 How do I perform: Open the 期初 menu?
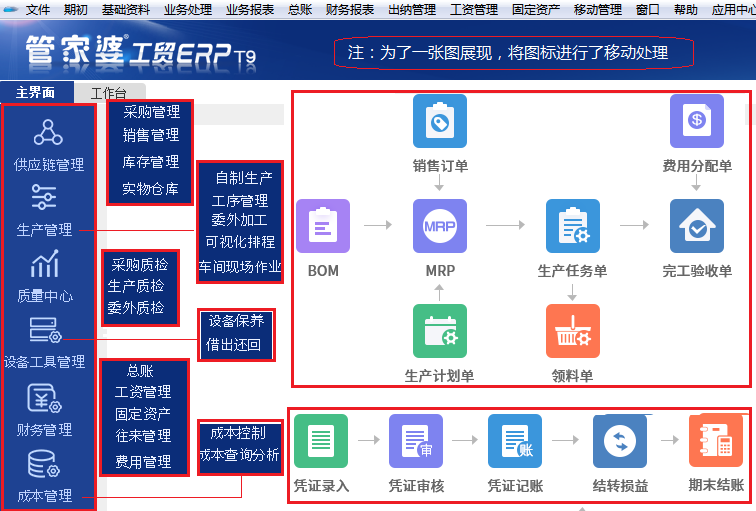click(x=76, y=10)
